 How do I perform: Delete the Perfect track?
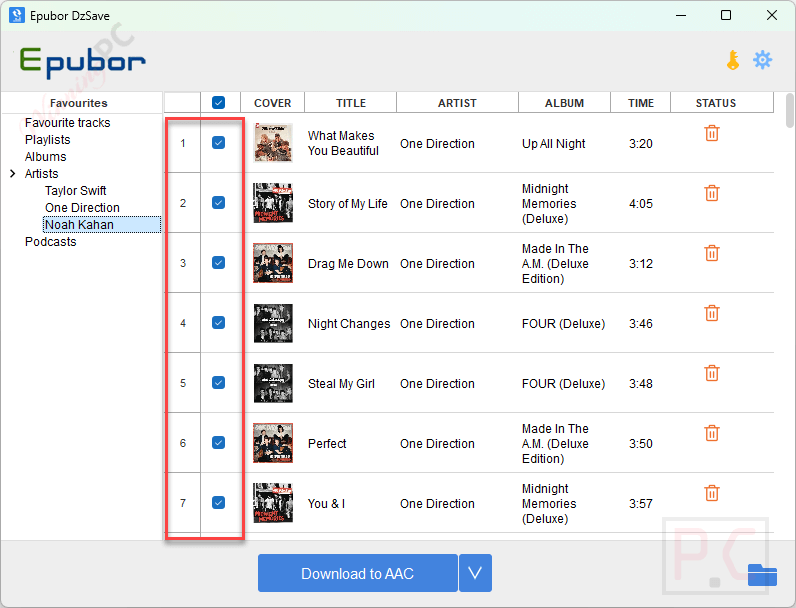(712, 433)
